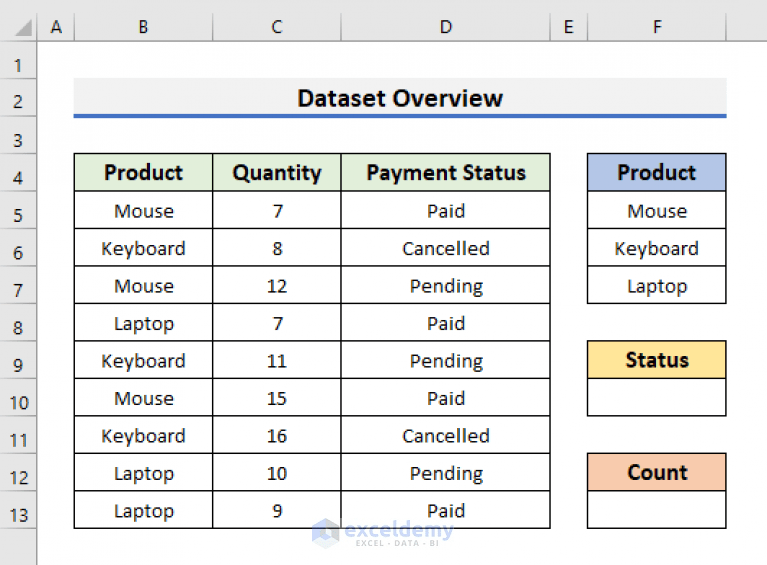Image resolution: width=767 pixels, height=565 pixels.
Task: Select column E header
Action: [568, 26]
